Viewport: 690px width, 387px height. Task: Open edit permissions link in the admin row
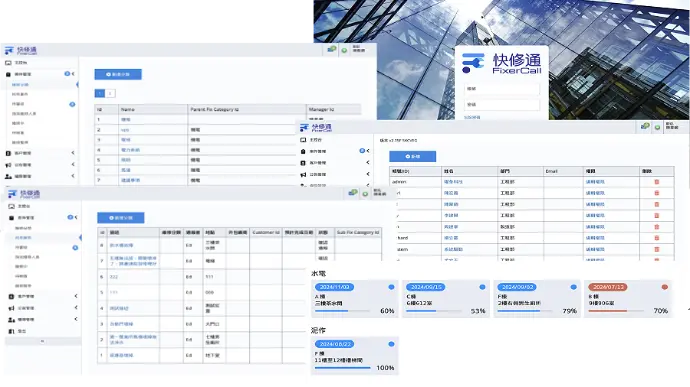coord(595,182)
